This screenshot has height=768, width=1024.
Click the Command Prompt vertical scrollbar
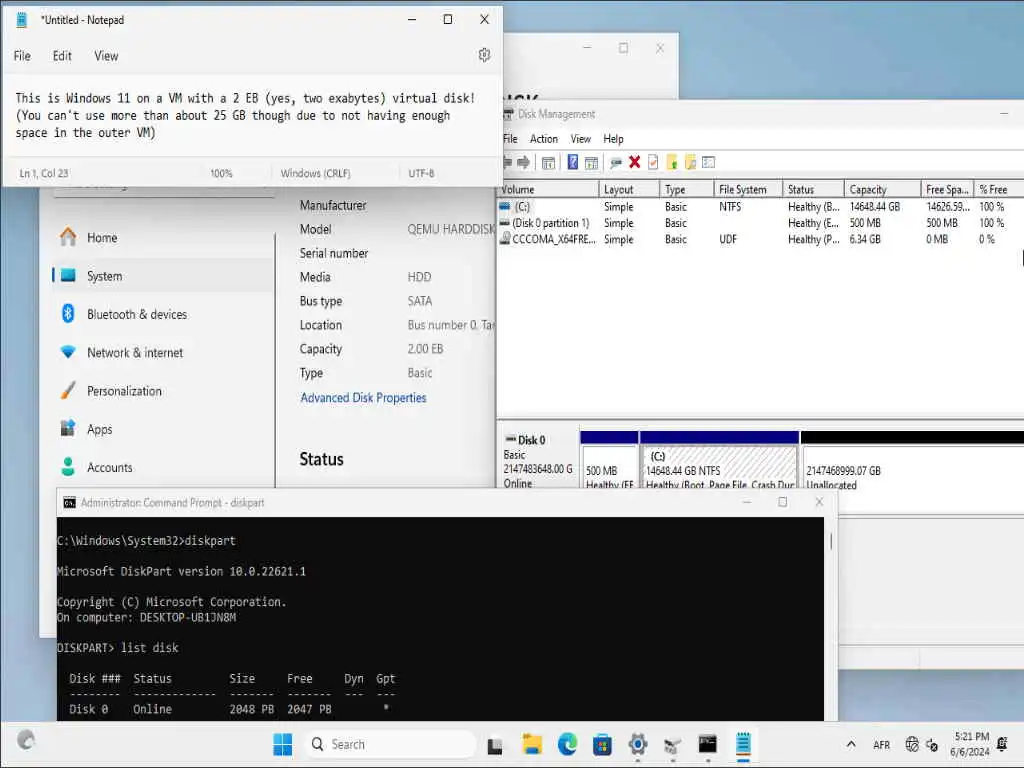pos(831,541)
